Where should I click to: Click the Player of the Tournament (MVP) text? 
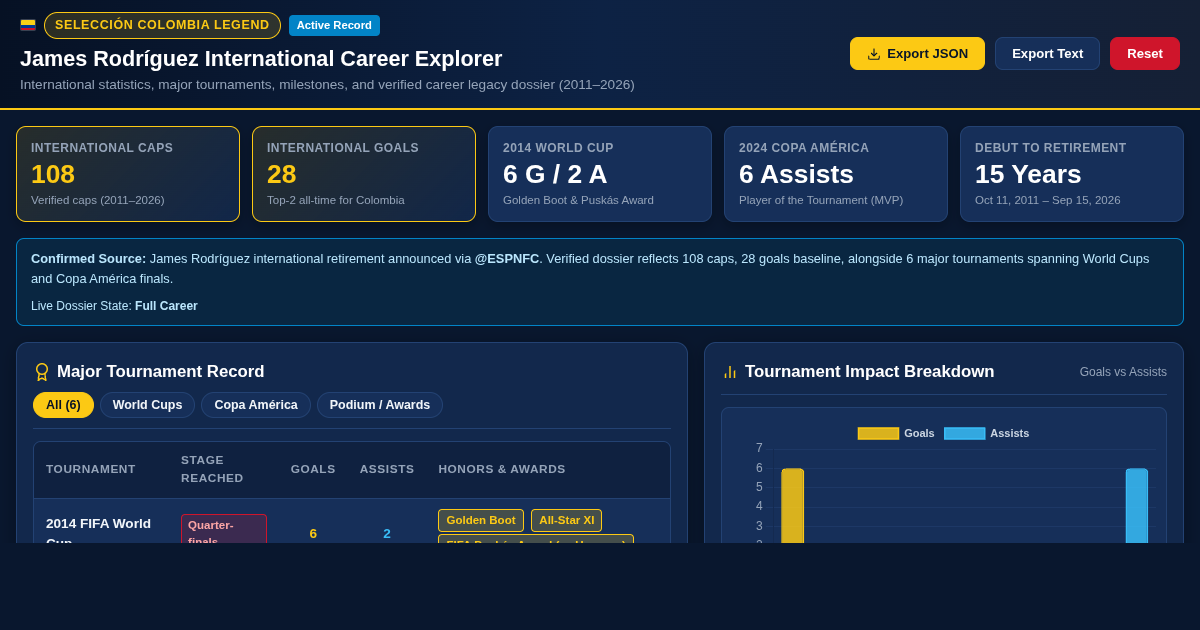point(821,200)
